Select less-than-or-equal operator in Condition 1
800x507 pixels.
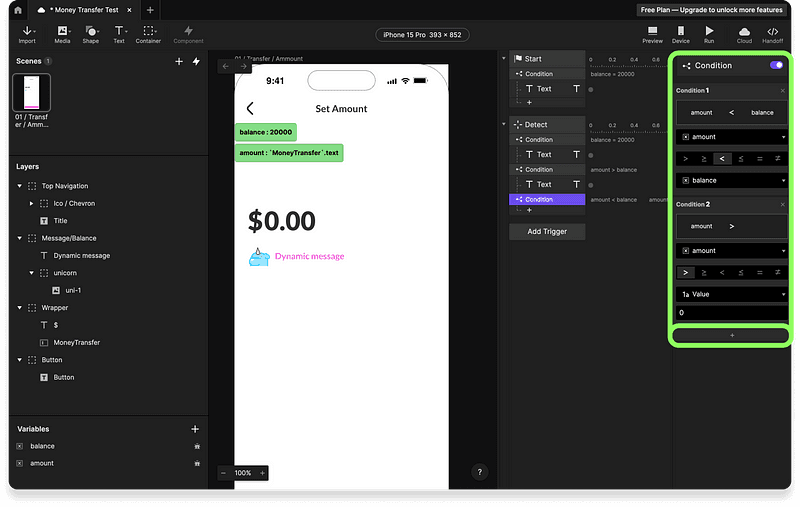(x=741, y=159)
